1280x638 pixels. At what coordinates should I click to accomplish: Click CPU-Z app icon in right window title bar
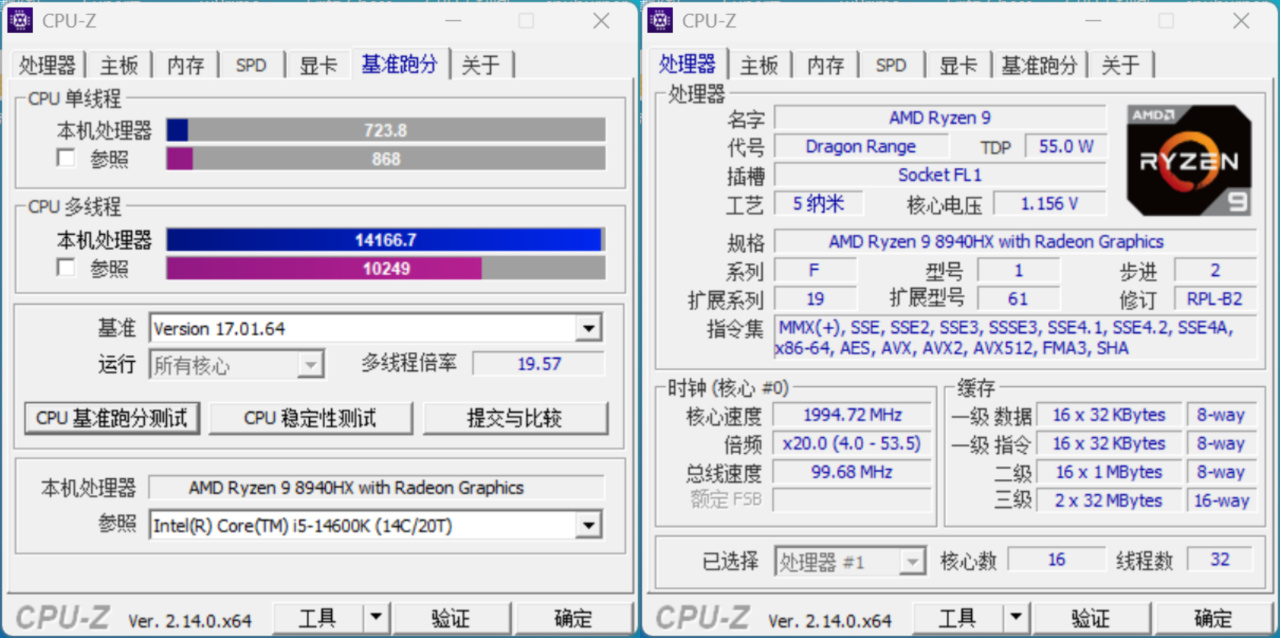(659, 20)
